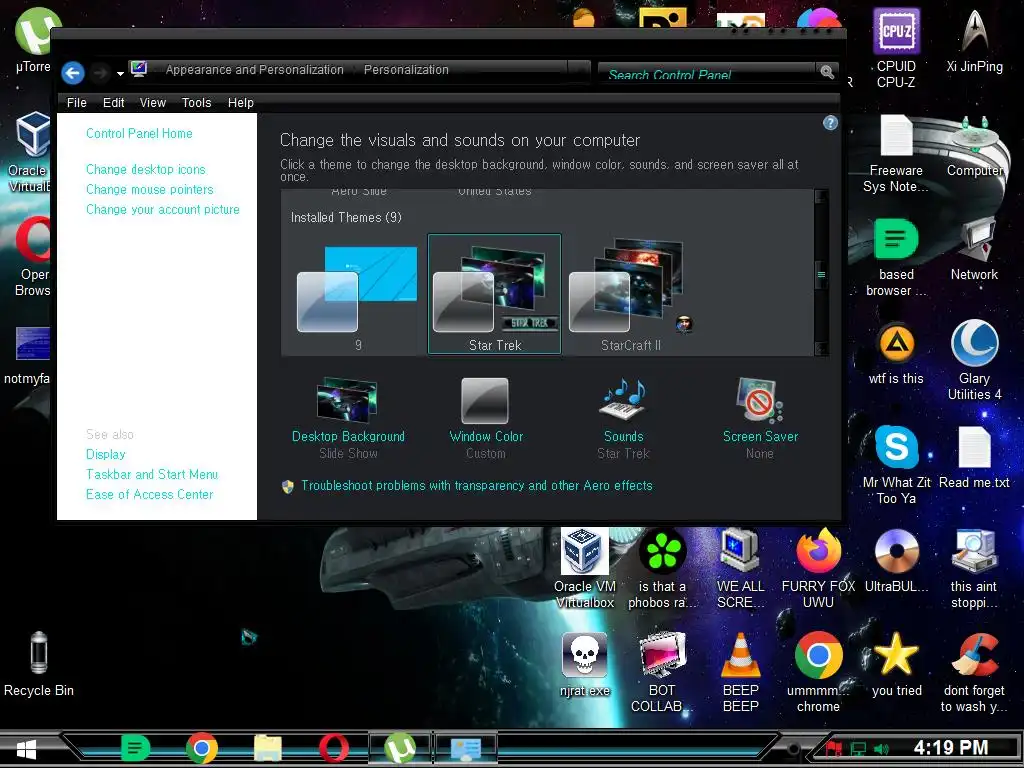Click the theme list scrollbar thumb
This screenshot has width=1024, height=768.
822,274
